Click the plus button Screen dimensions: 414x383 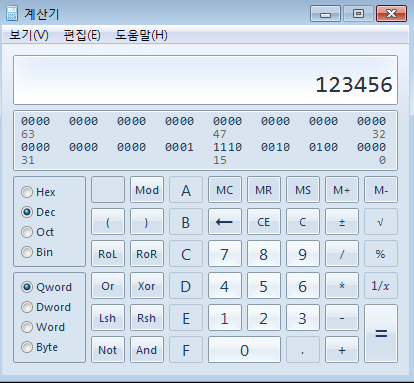342,350
